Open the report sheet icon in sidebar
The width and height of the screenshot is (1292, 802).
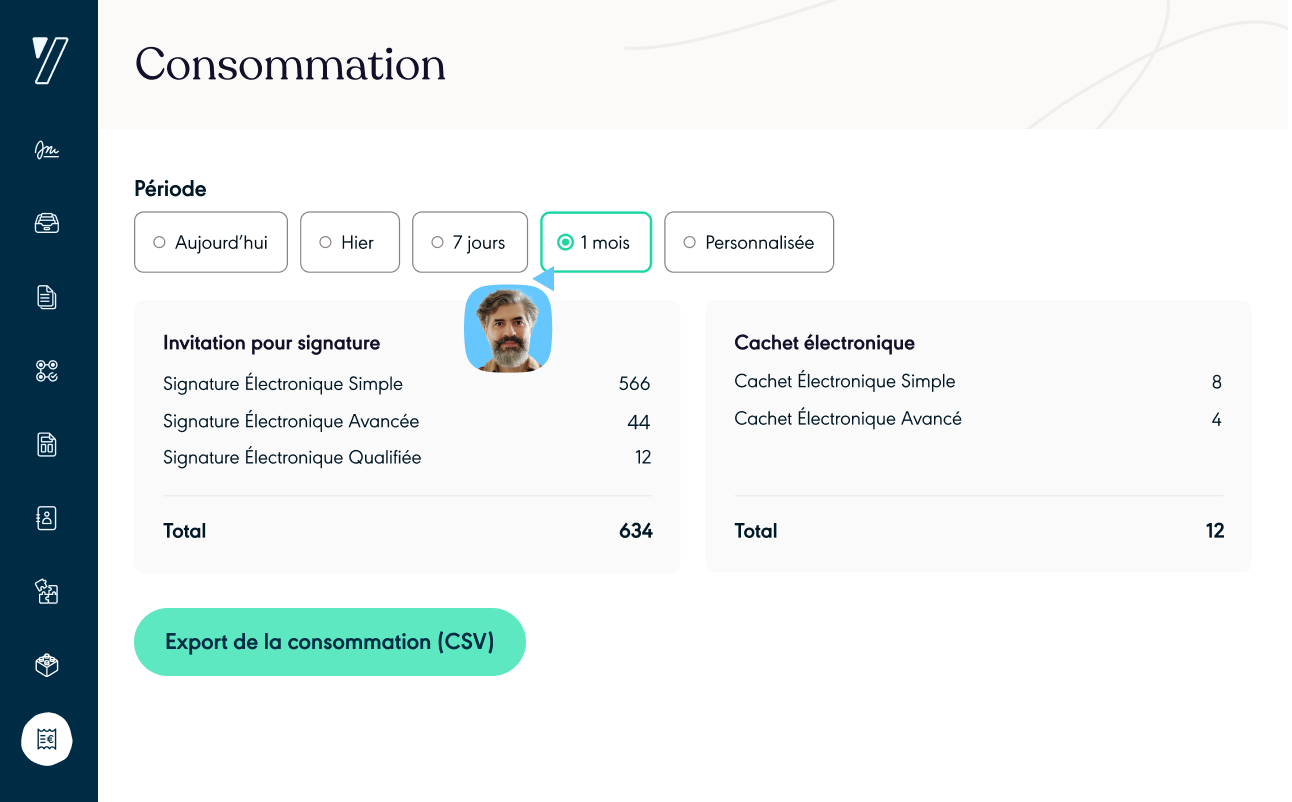pyautogui.click(x=47, y=444)
